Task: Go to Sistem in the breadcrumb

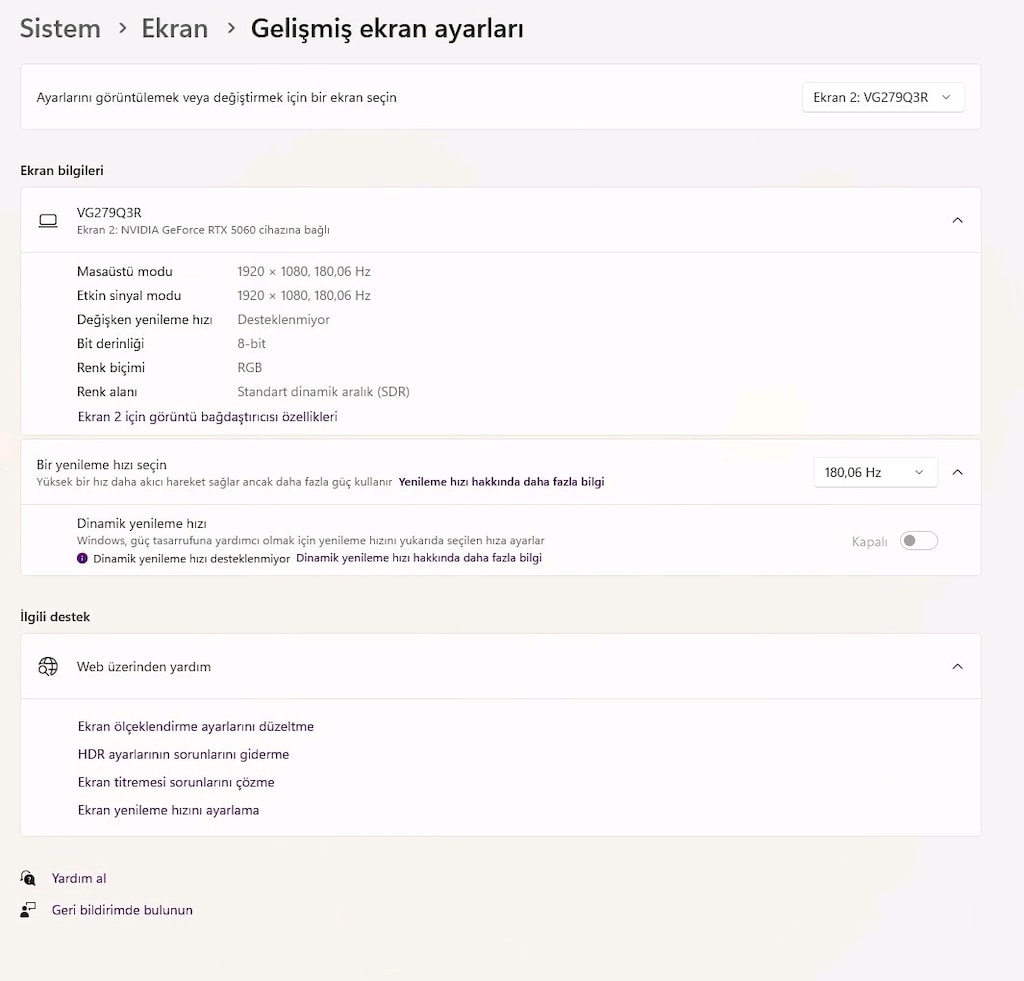Action: tap(60, 29)
